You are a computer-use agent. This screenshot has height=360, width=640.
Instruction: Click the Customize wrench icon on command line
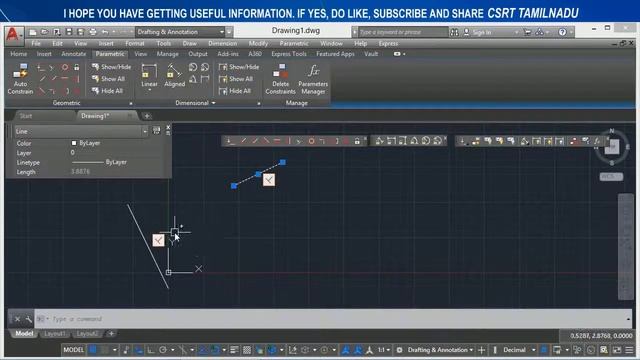28,319
